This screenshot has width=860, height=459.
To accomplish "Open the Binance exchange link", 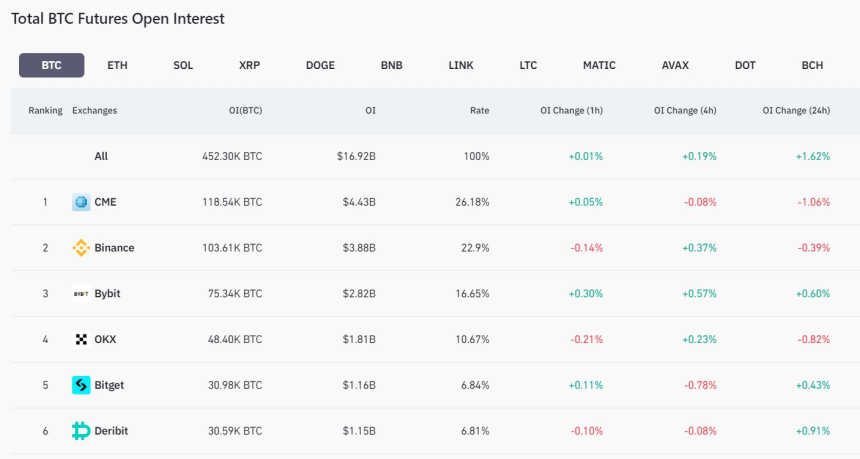I will coord(114,248).
